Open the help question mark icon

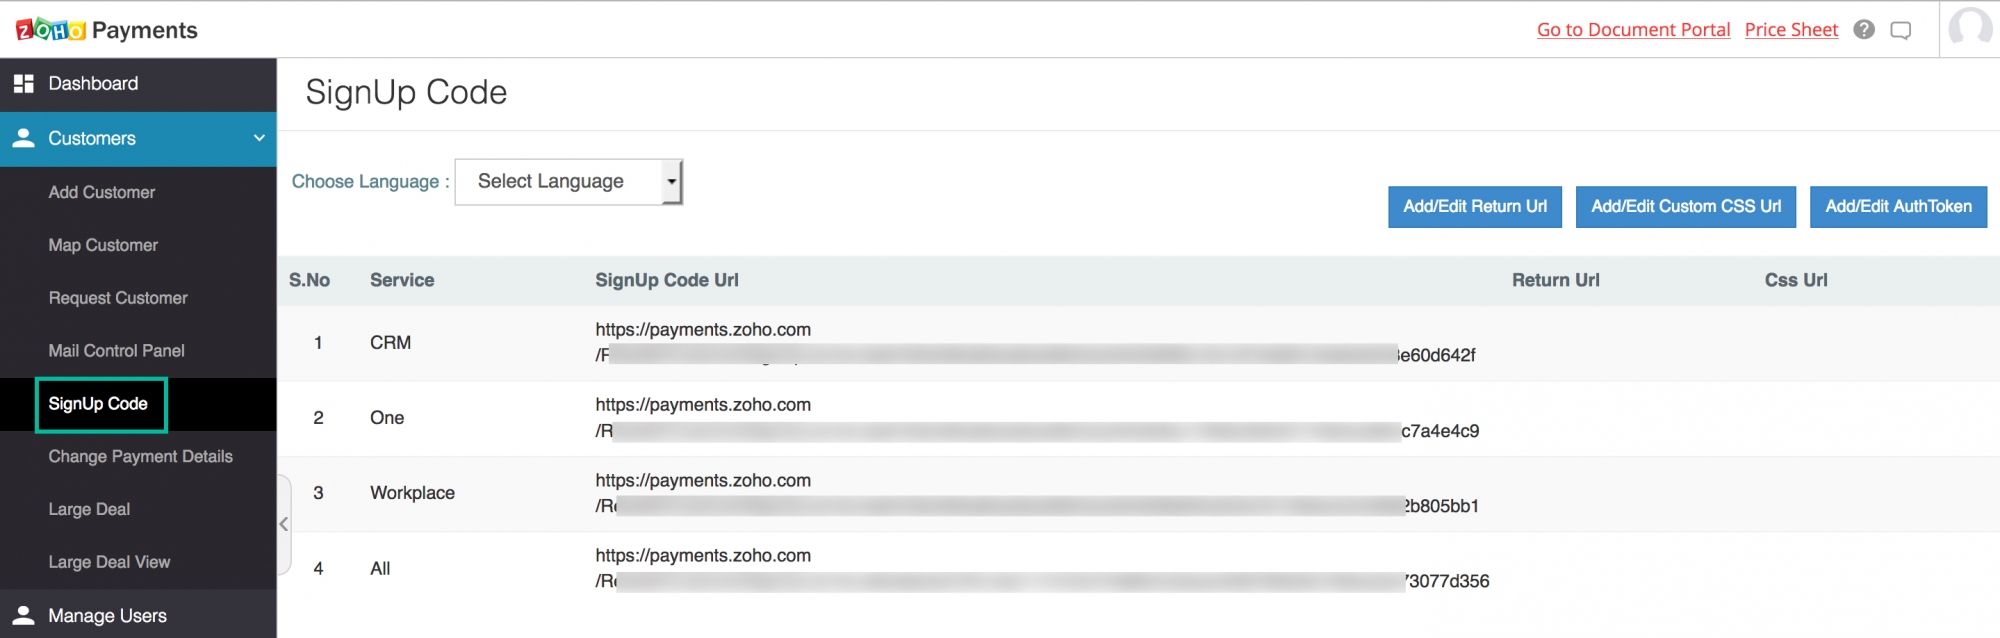[1864, 30]
